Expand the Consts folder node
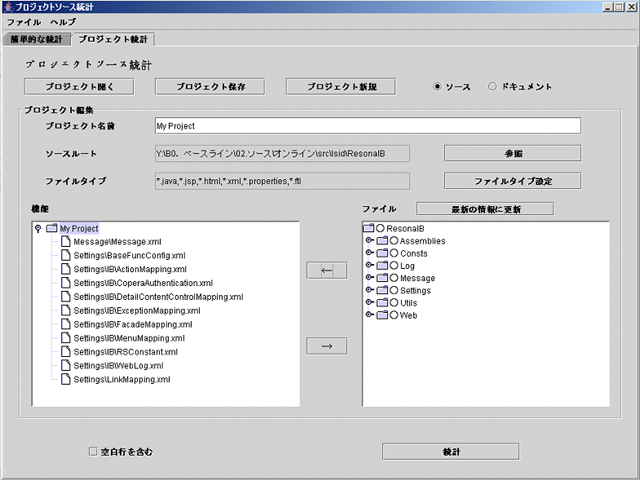Viewport: 640px width, 480px height. [369, 254]
